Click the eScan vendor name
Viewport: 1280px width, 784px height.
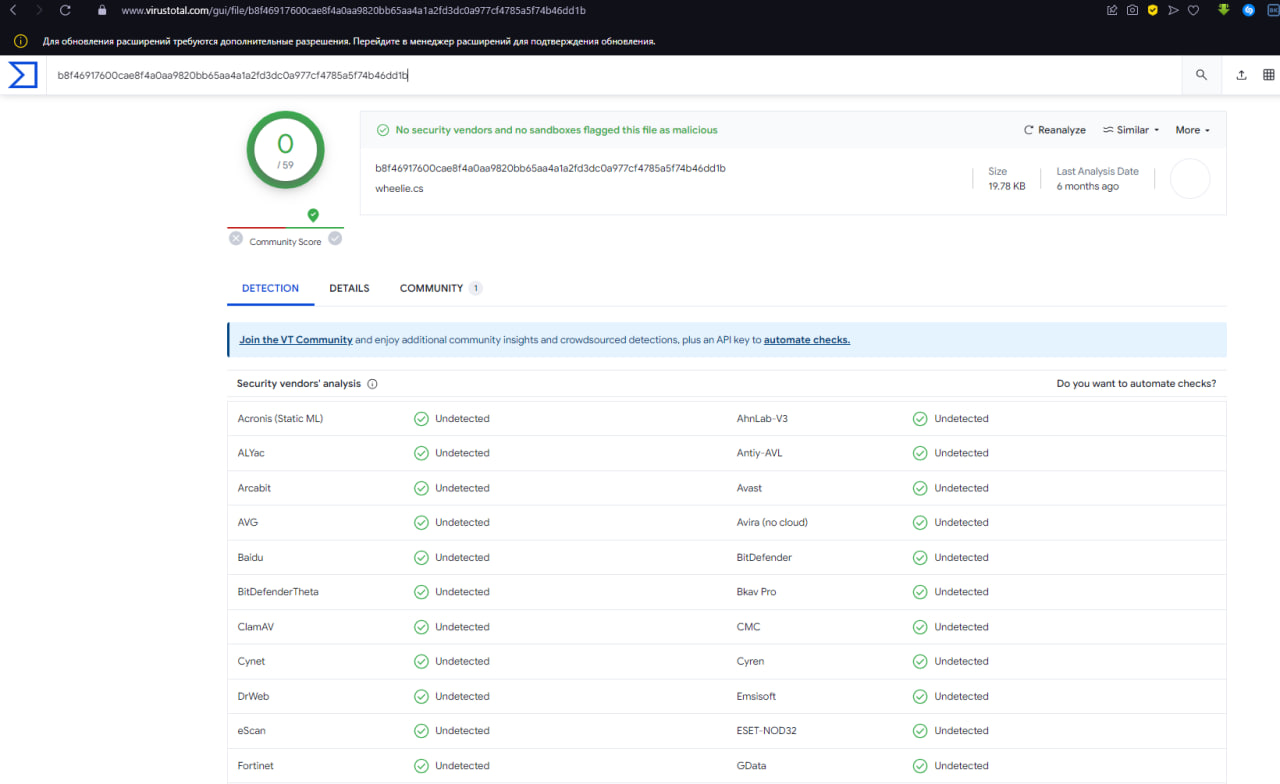pos(251,731)
